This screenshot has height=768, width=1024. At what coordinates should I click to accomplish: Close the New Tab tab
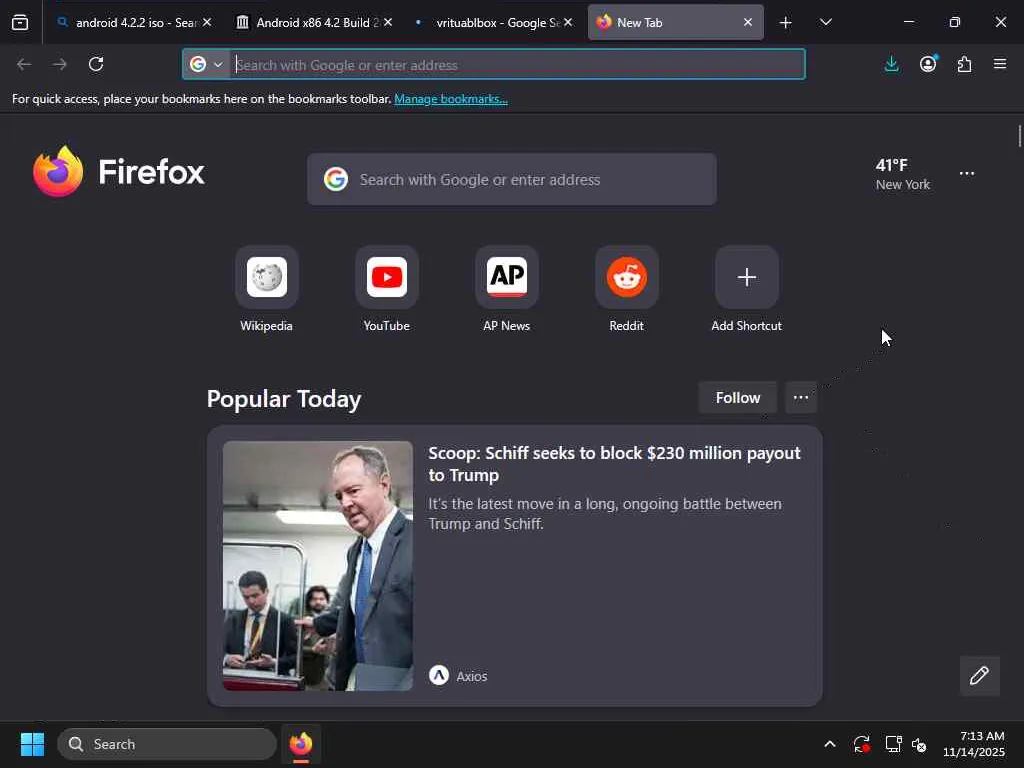pyautogui.click(x=748, y=22)
